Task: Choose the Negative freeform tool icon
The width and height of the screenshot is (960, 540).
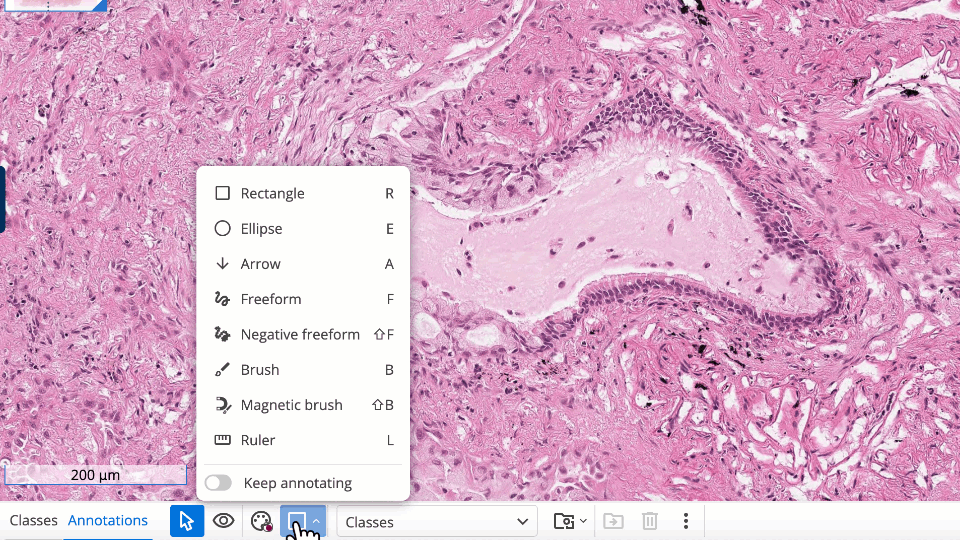Action: click(222, 335)
